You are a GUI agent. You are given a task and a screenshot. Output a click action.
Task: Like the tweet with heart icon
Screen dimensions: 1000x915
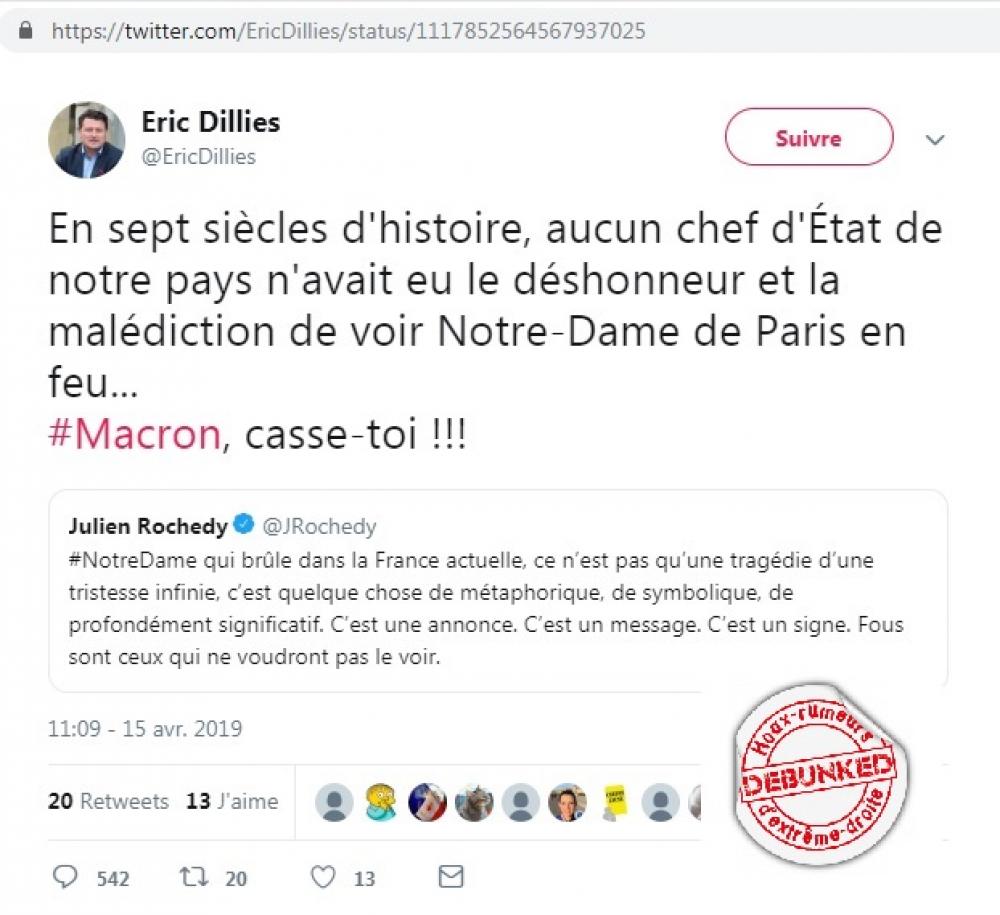click(x=323, y=877)
